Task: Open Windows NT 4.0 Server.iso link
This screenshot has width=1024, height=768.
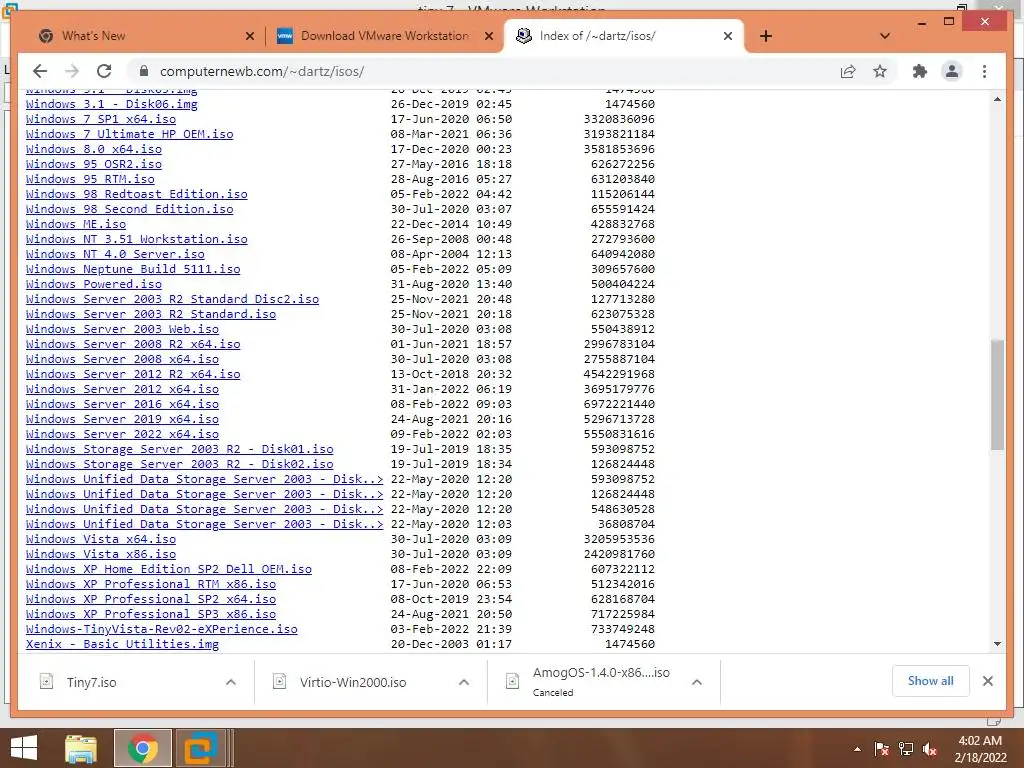Action: pos(115,254)
